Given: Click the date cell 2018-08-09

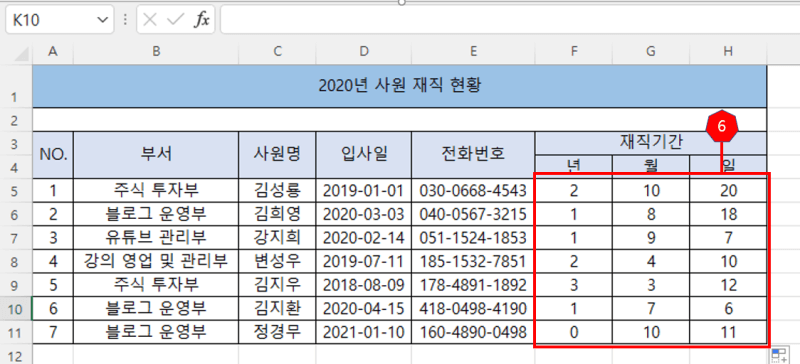Looking at the screenshot, I should click(x=363, y=285).
